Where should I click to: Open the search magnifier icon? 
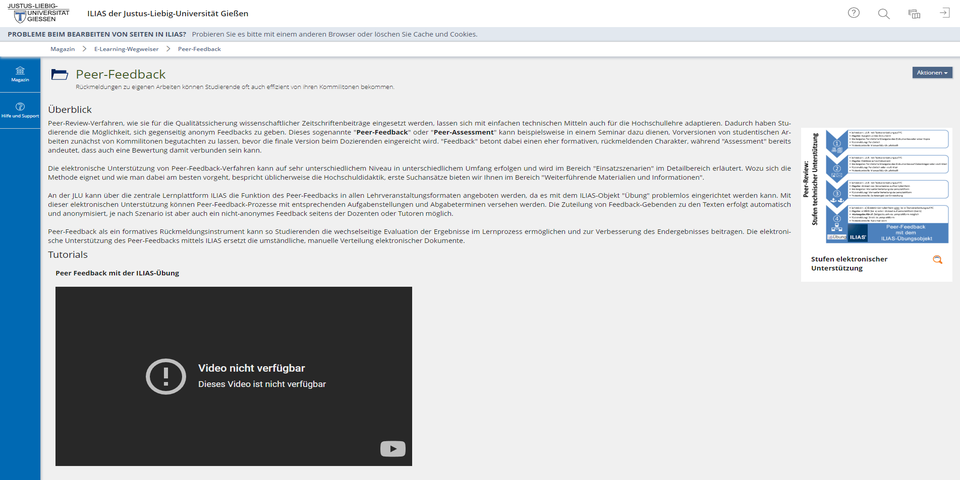pos(883,13)
